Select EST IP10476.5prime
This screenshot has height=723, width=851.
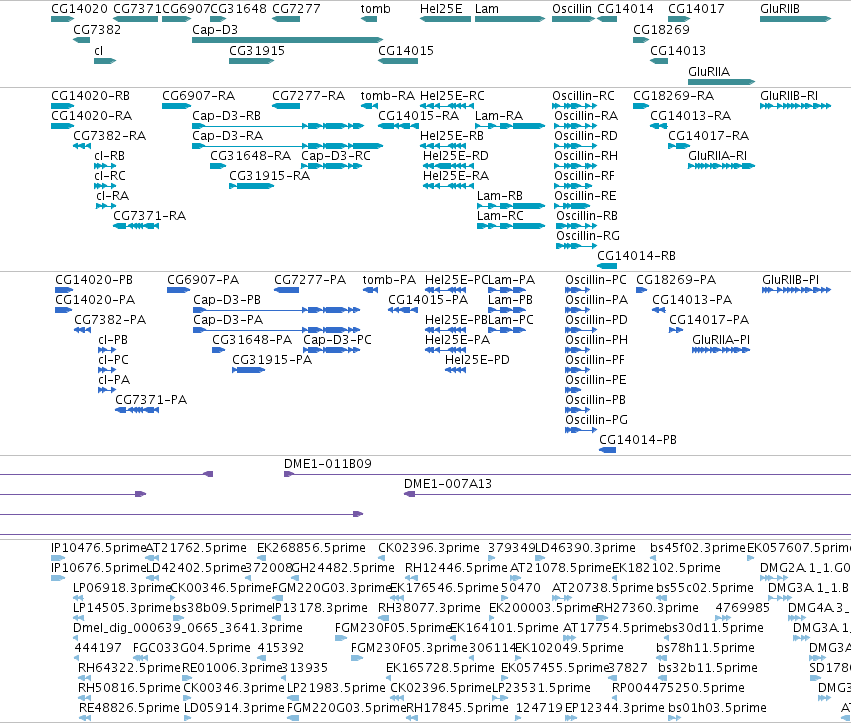pyautogui.click(x=58, y=558)
